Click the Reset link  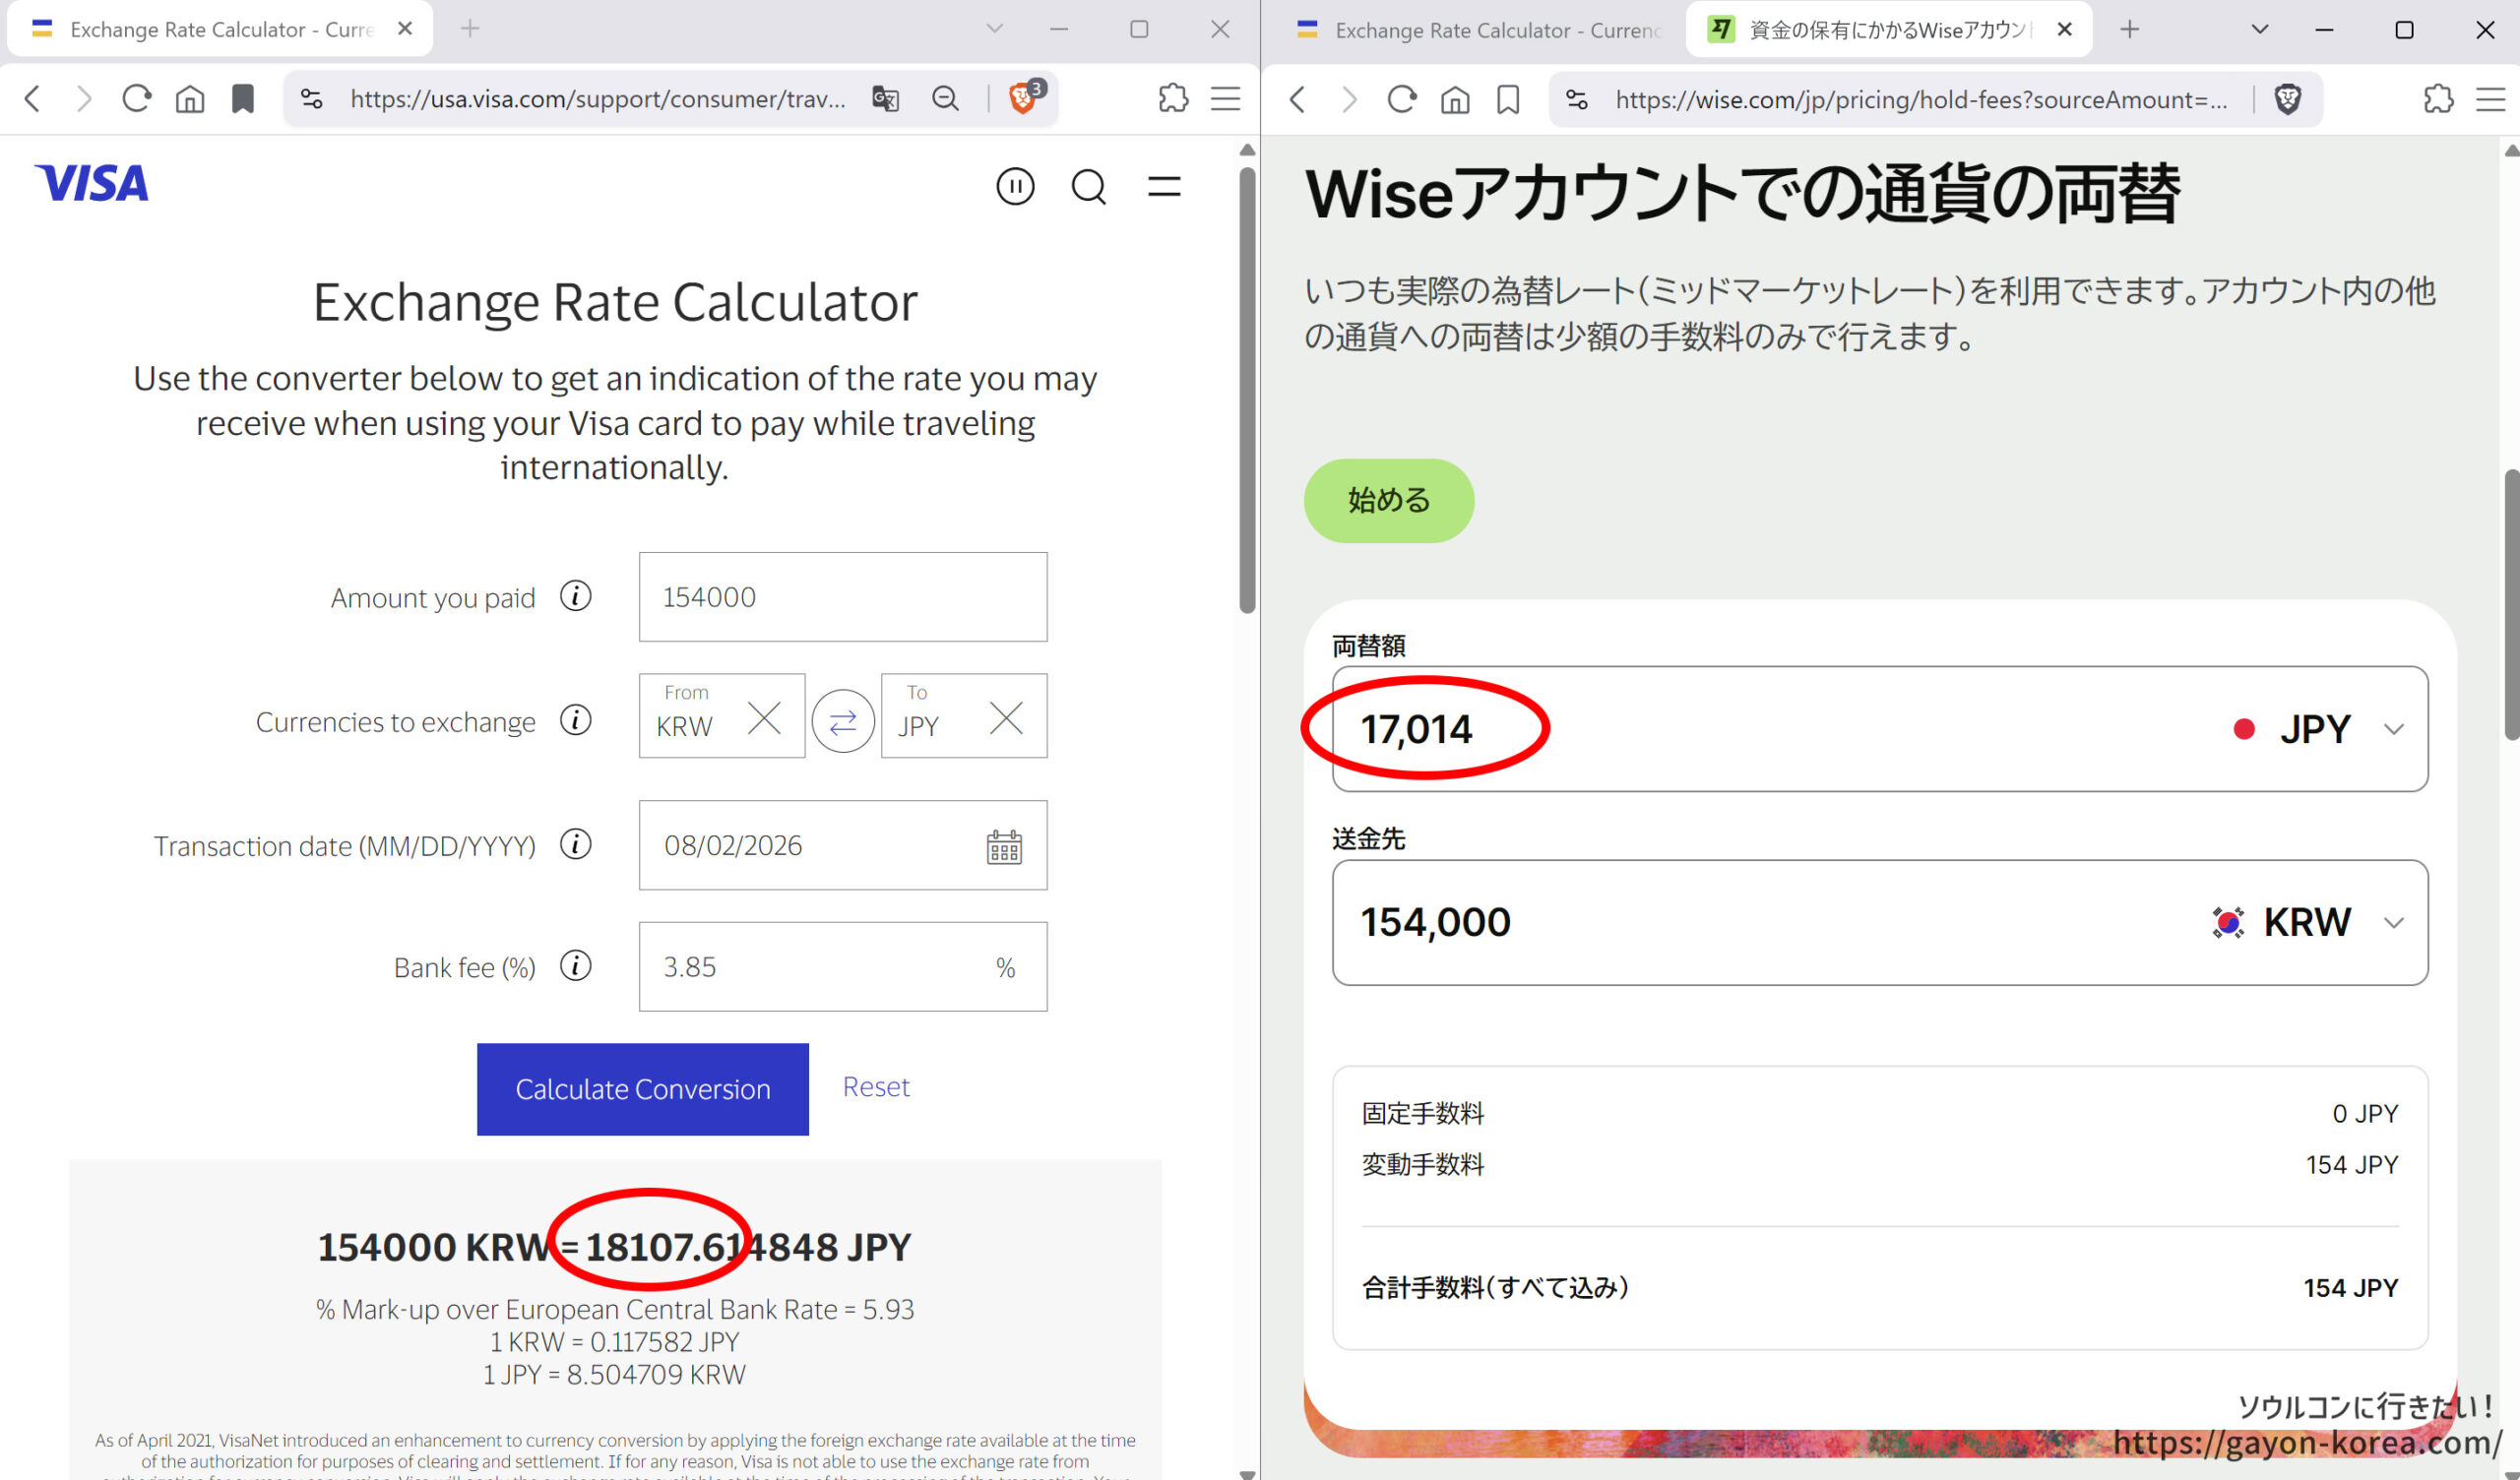876,1087
